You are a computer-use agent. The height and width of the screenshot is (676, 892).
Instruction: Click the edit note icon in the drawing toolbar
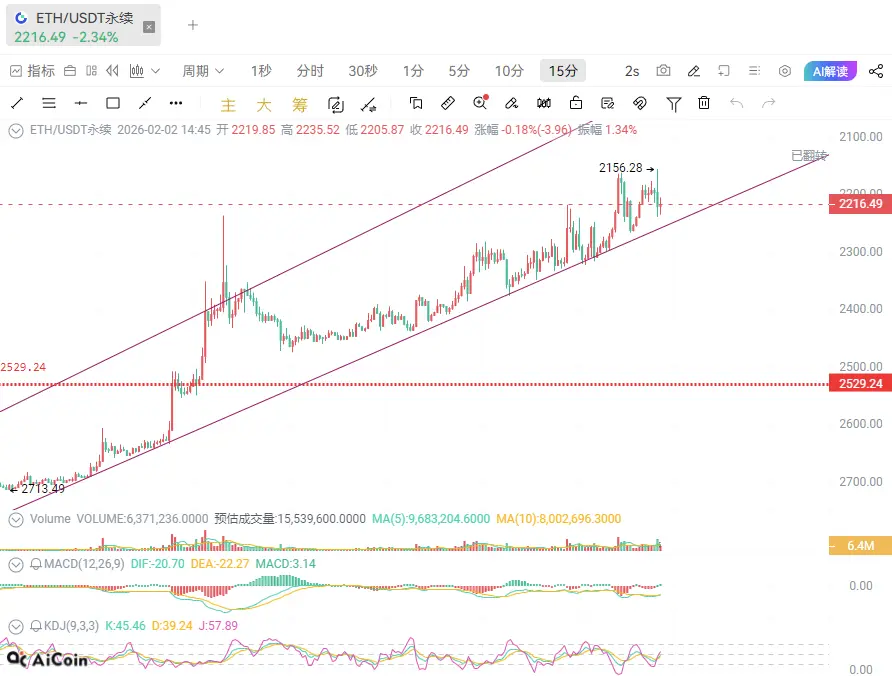click(x=608, y=103)
